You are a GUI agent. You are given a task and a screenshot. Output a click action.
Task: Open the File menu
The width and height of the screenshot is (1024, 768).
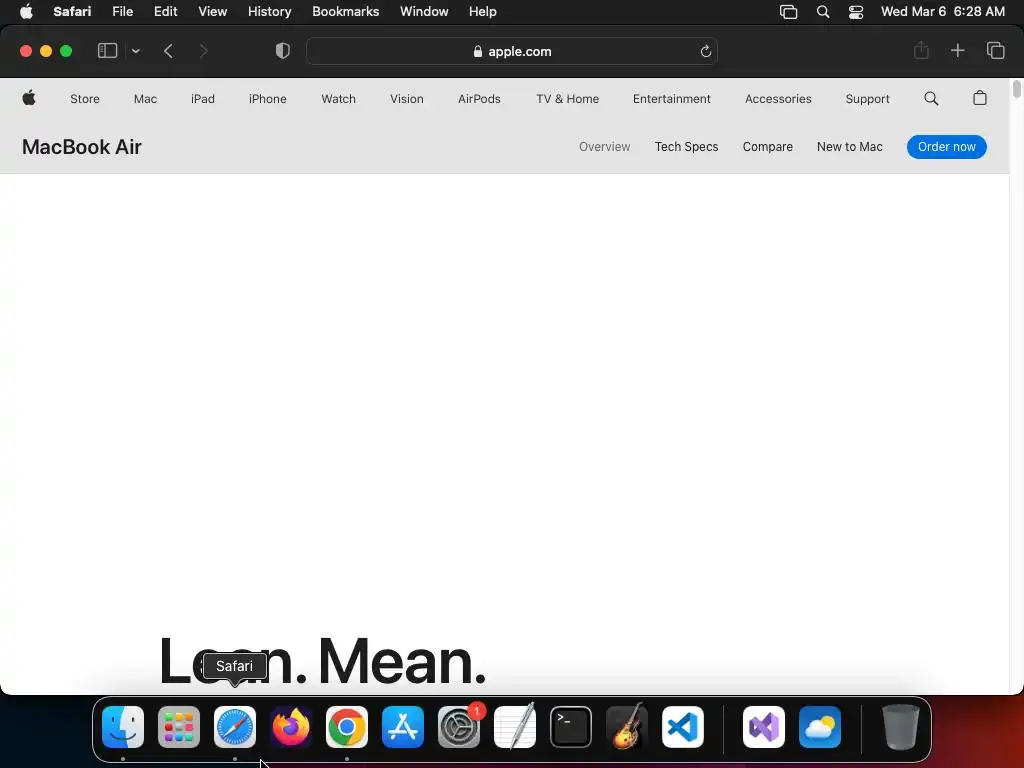[x=123, y=12]
